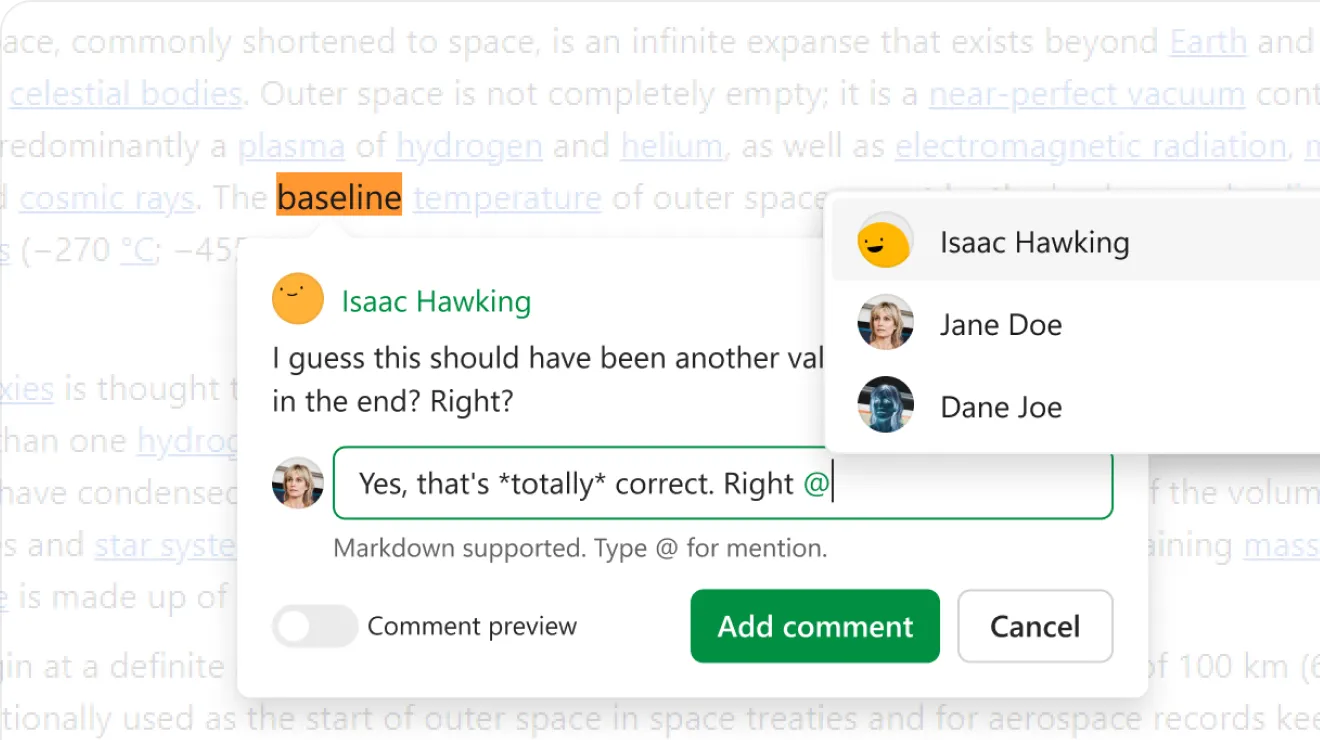The width and height of the screenshot is (1320, 740).
Task: Open the "electromagnetic radiation" link
Action: pyautogui.click(x=1090, y=146)
